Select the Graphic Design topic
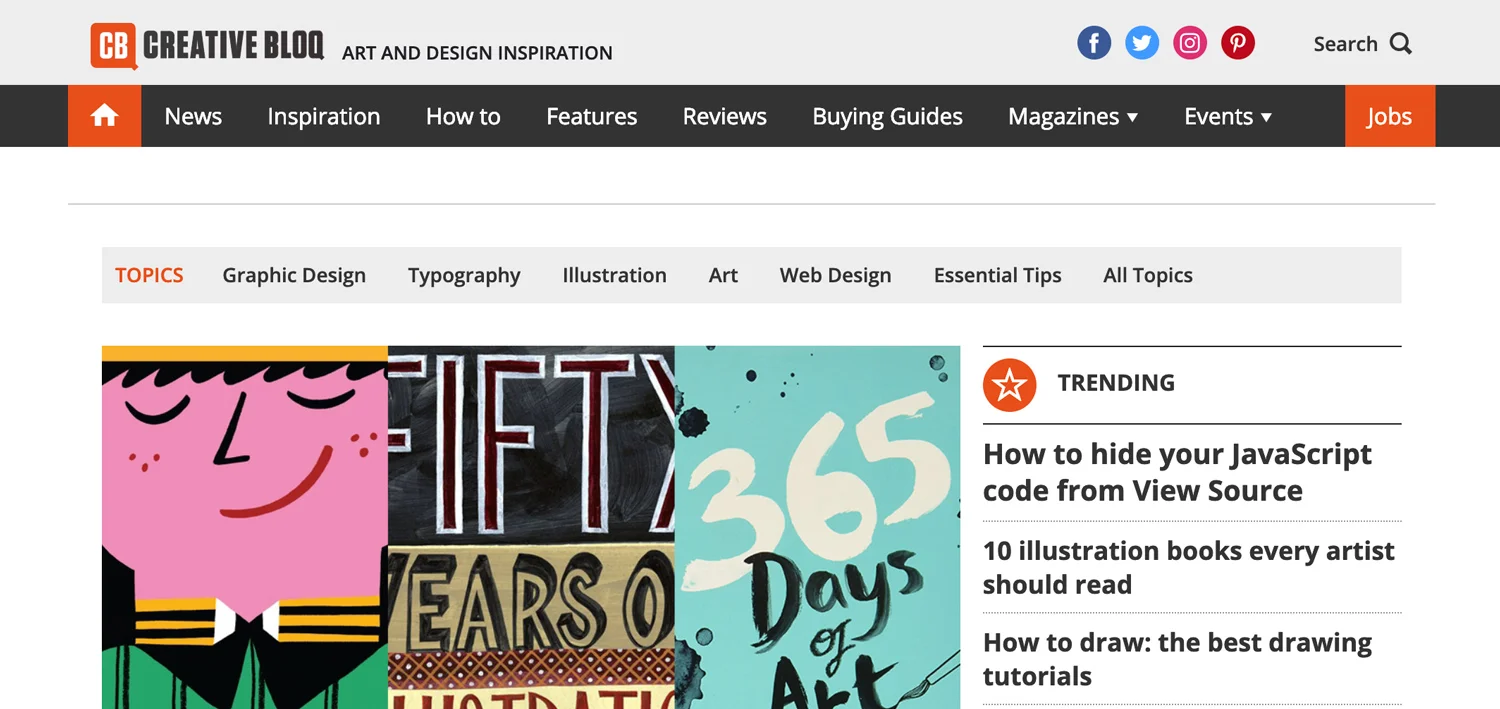The width and height of the screenshot is (1500, 709). (x=294, y=275)
